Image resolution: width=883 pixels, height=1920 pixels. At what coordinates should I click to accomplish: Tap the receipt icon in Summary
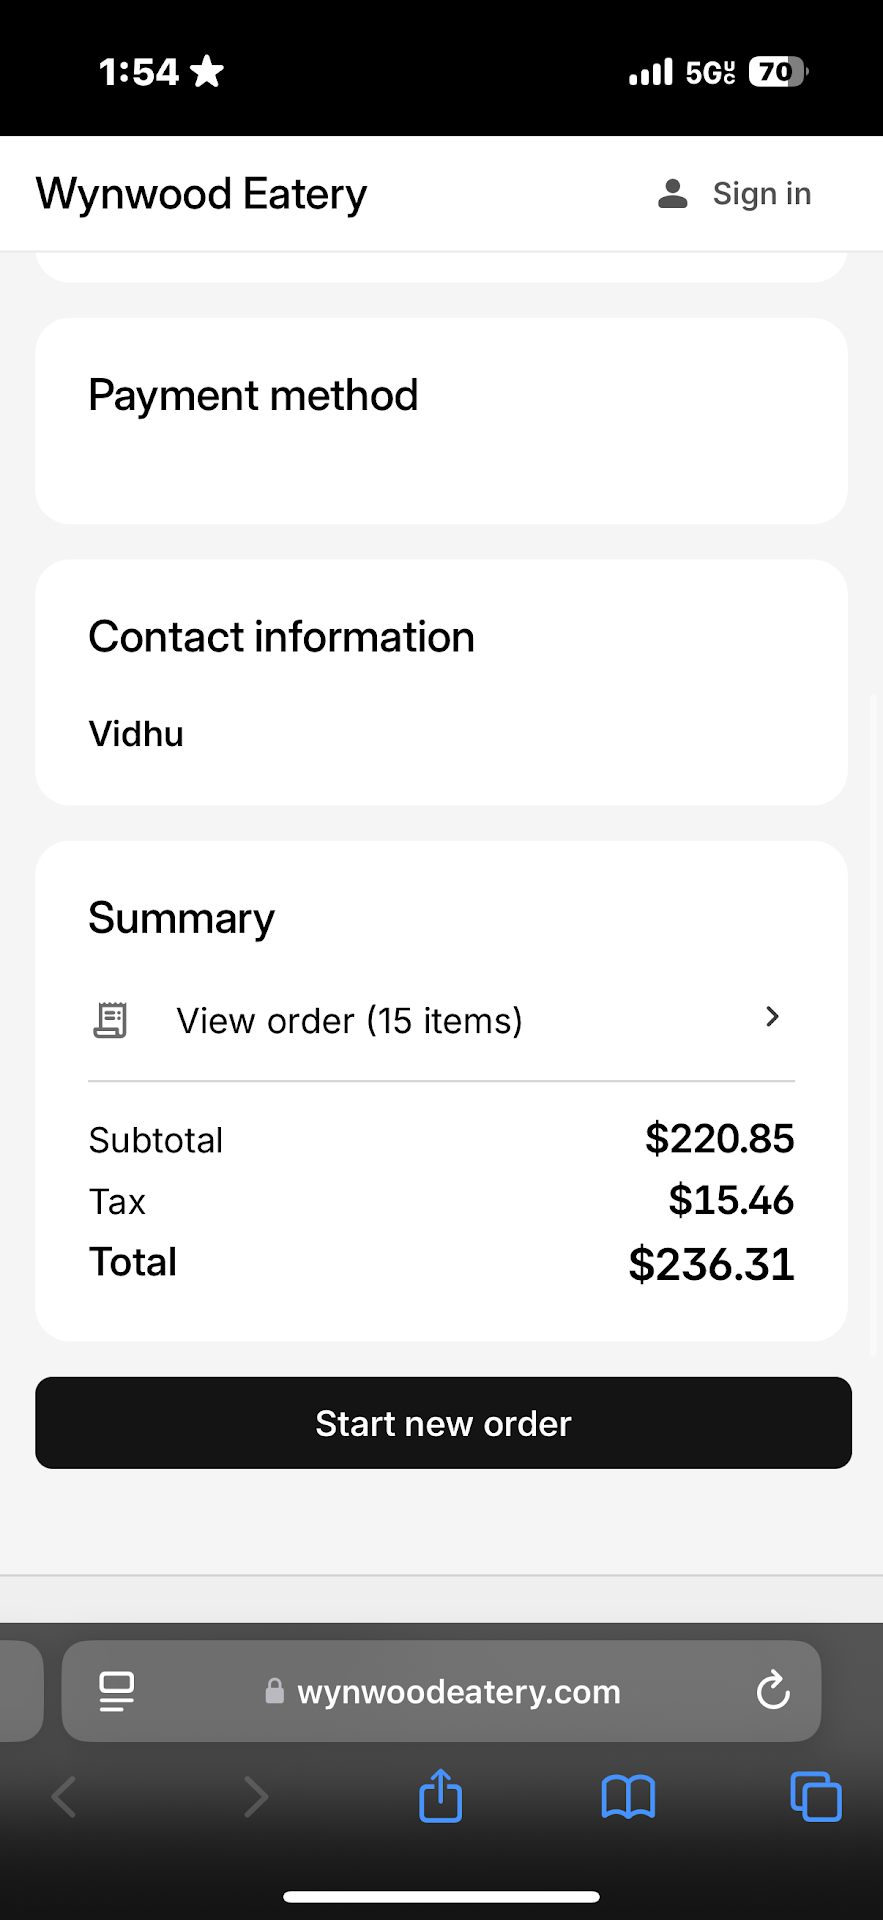(110, 1020)
